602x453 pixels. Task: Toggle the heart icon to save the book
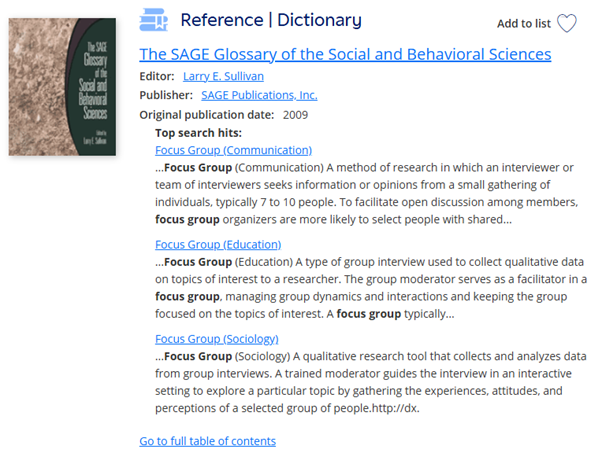(567, 23)
